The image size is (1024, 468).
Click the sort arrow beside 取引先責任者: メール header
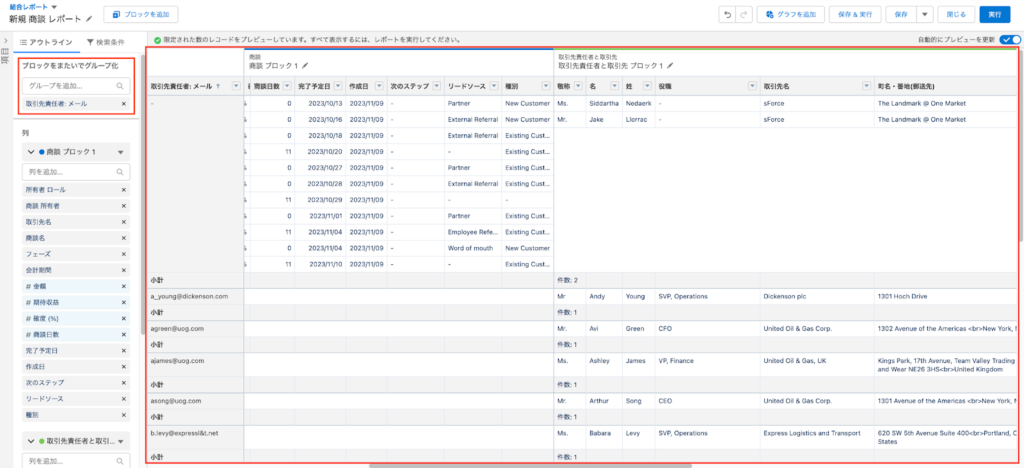[x=217, y=86]
